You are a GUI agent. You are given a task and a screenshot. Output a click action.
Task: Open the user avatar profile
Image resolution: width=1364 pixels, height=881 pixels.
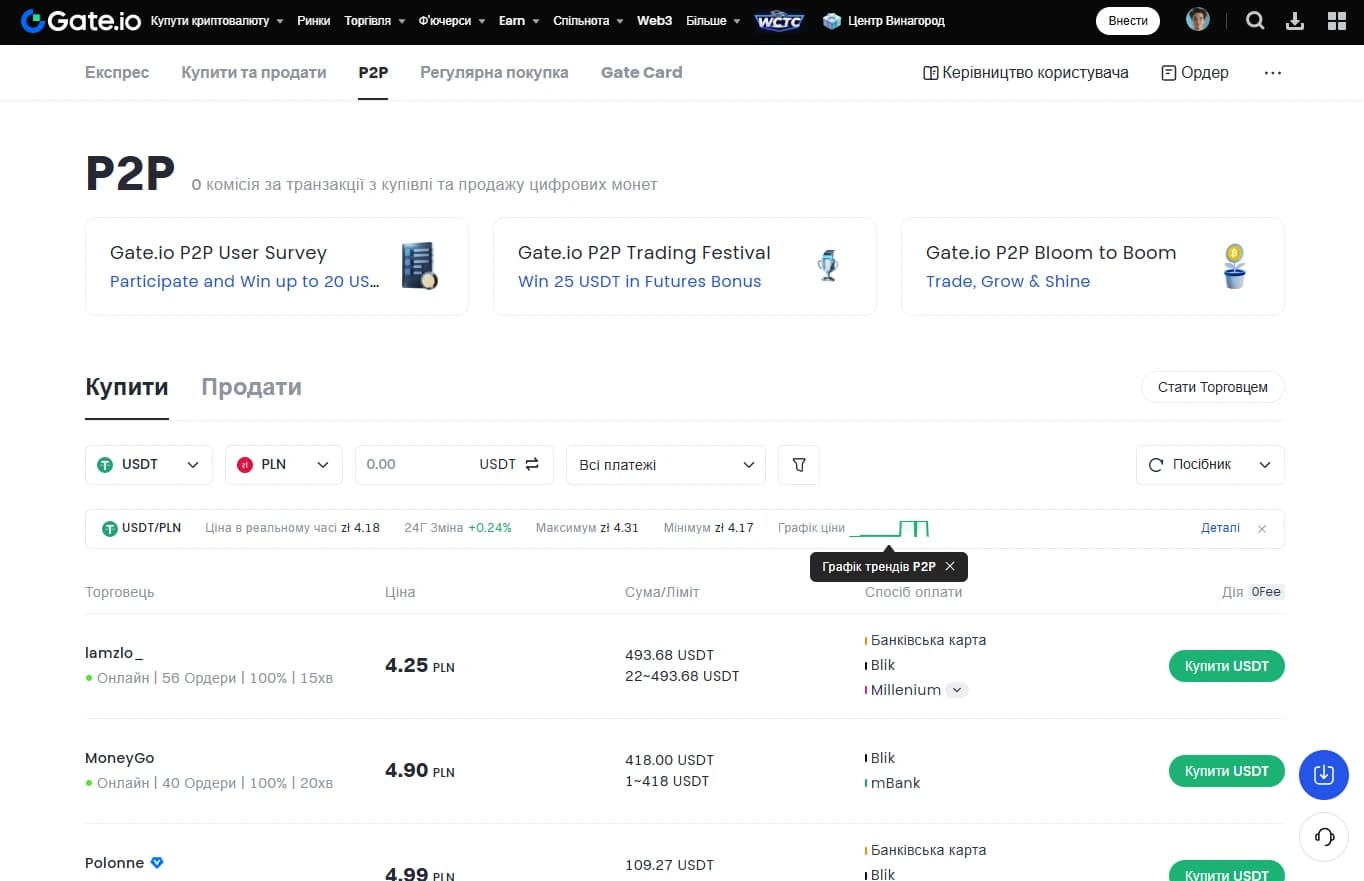[x=1198, y=20]
